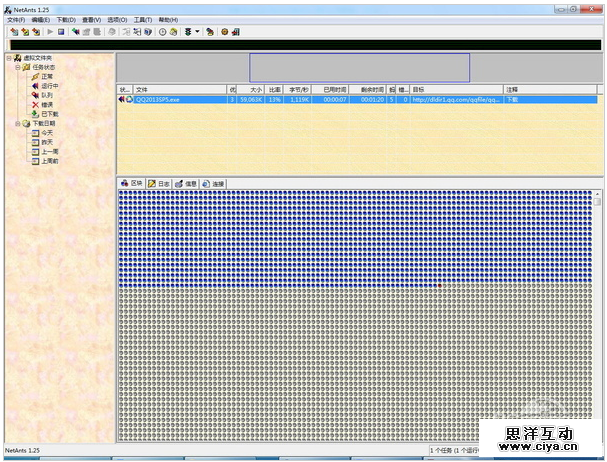Sort the list by 大小 column header
This screenshot has height=462, width=607.
coord(256,89)
